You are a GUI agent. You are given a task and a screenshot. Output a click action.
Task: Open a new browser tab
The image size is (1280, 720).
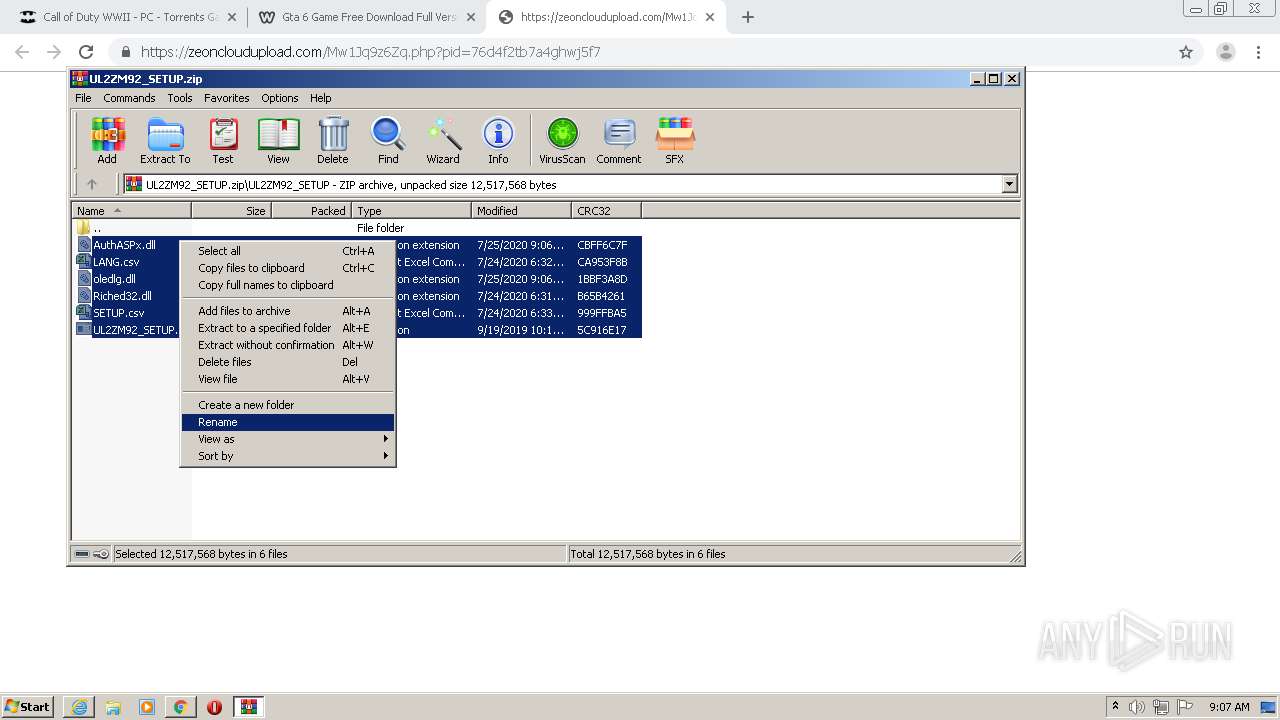[748, 17]
